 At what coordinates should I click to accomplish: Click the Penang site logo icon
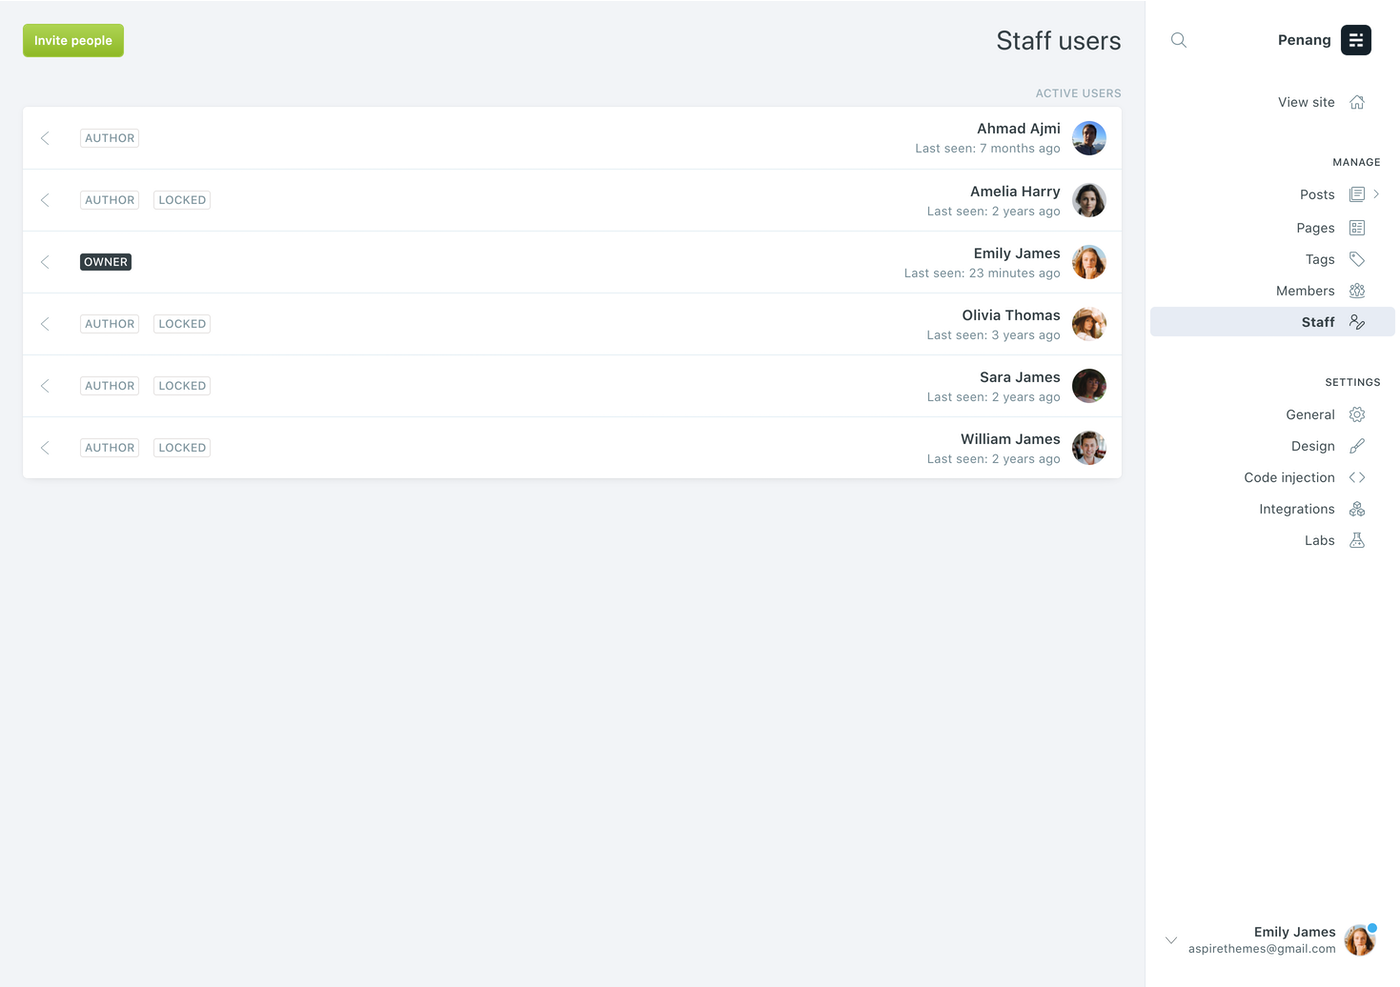coord(1356,40)
